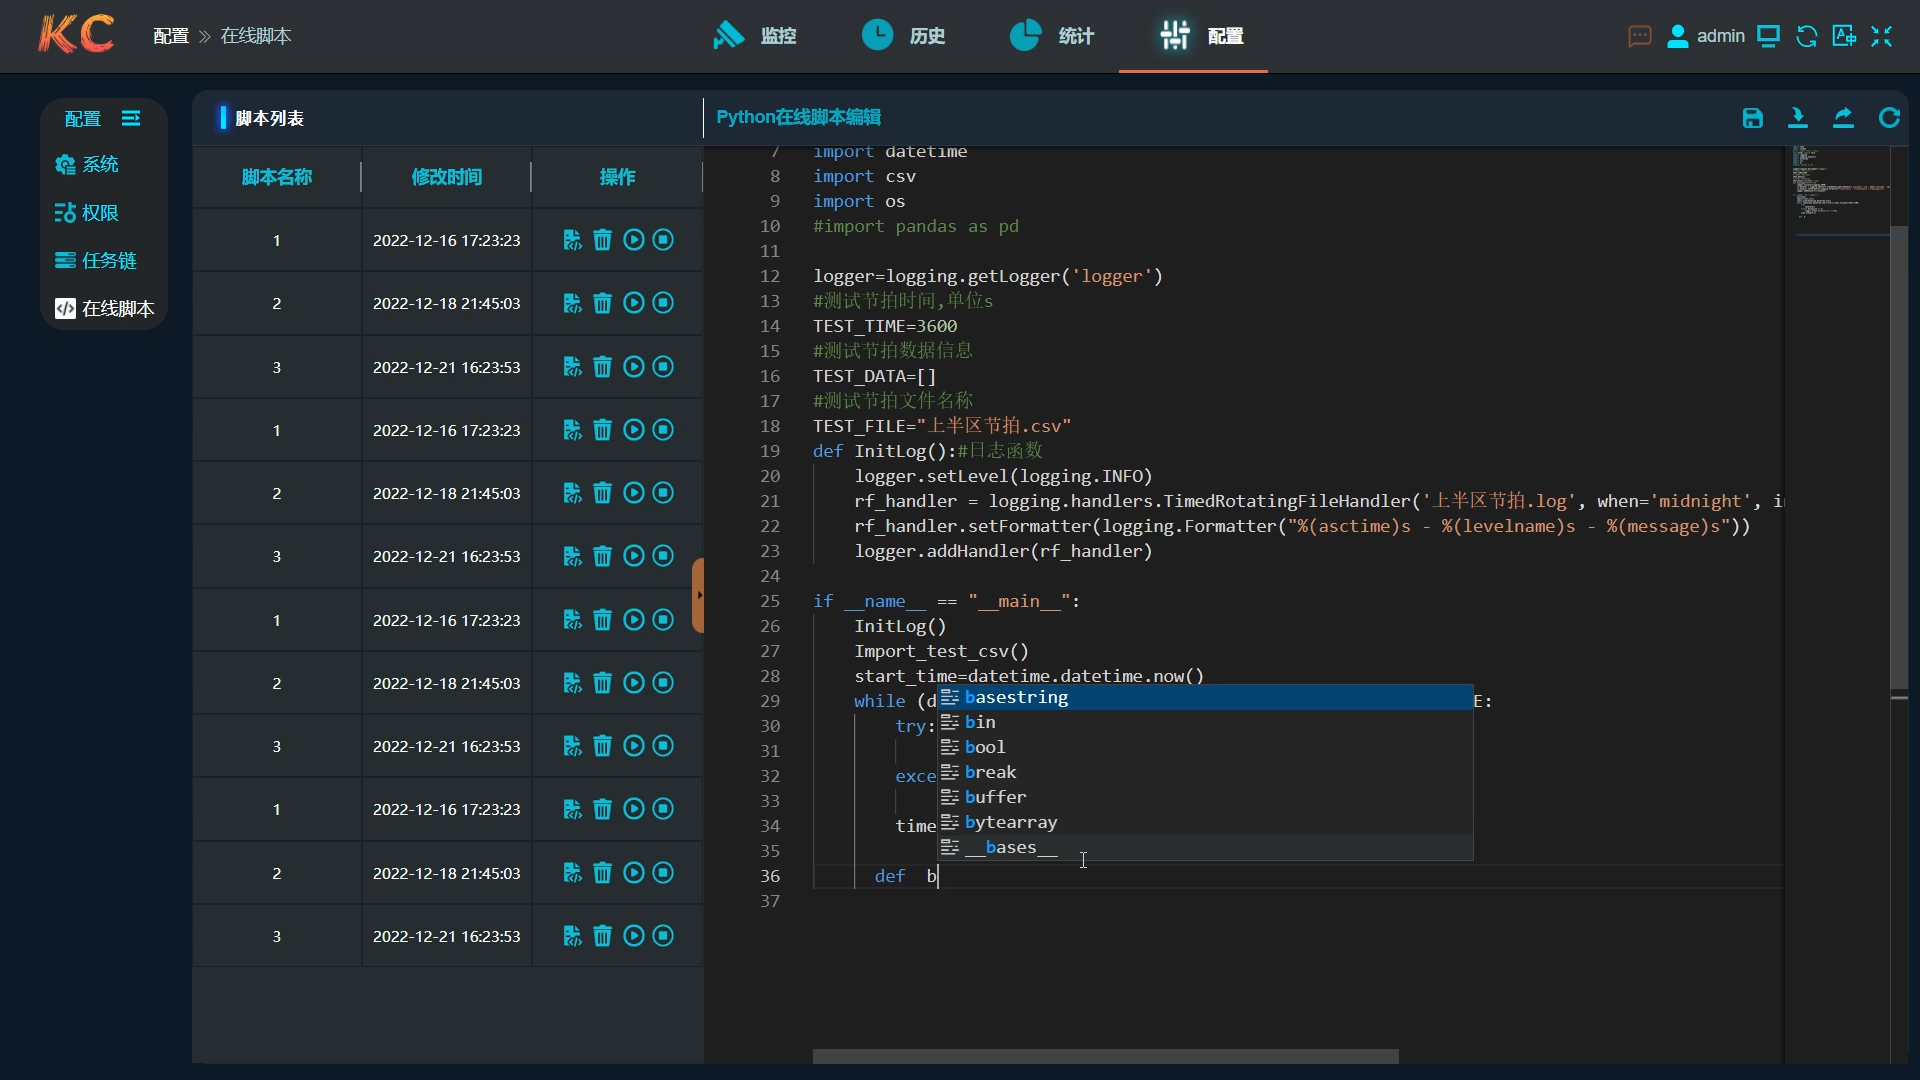Click the admin user avatar icon
This screenshot has height=1080, width=1920.
click(1678, 37)
